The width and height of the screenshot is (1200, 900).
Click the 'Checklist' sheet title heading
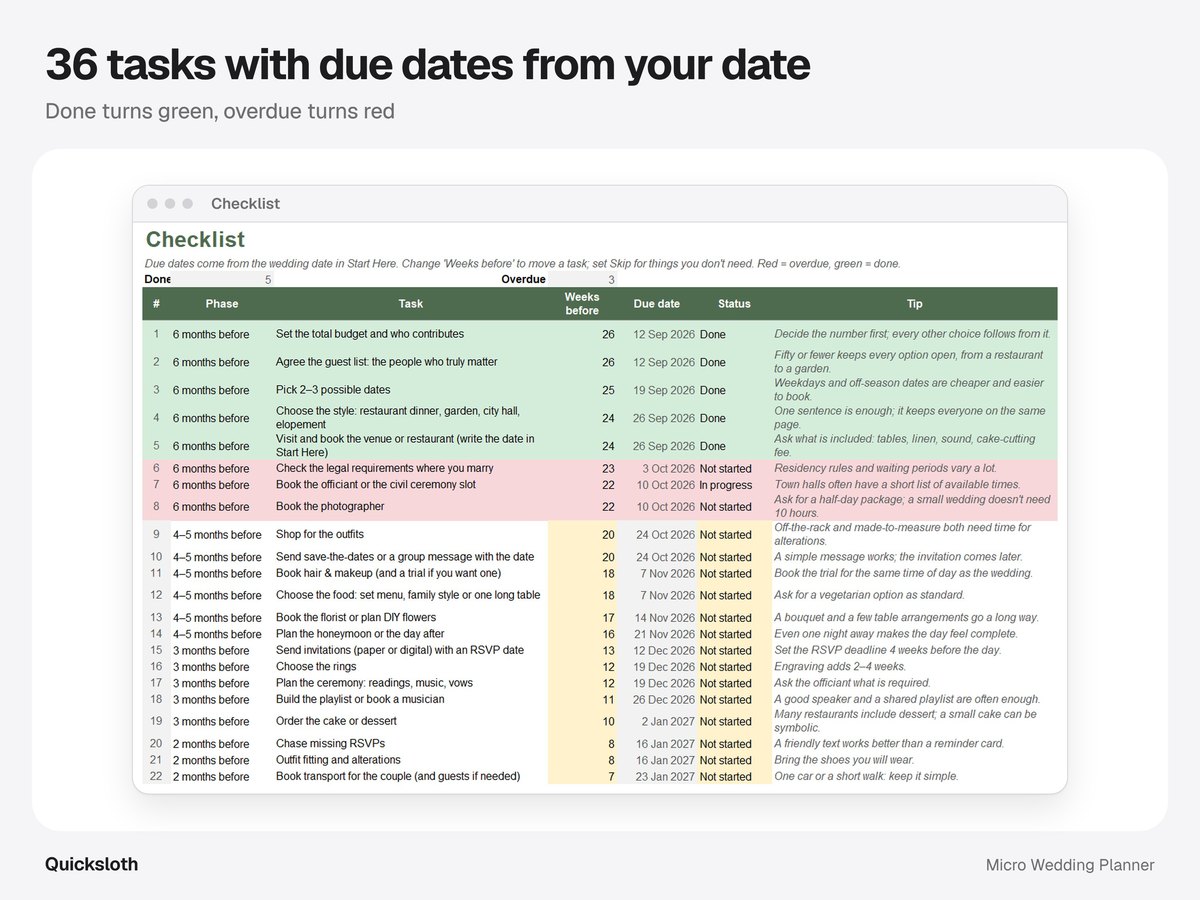point(195,240)
